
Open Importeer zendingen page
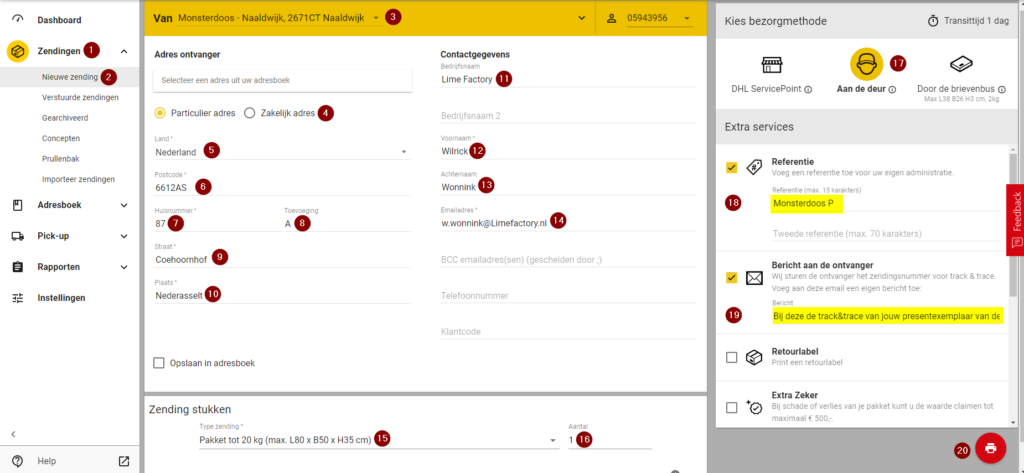78,179
